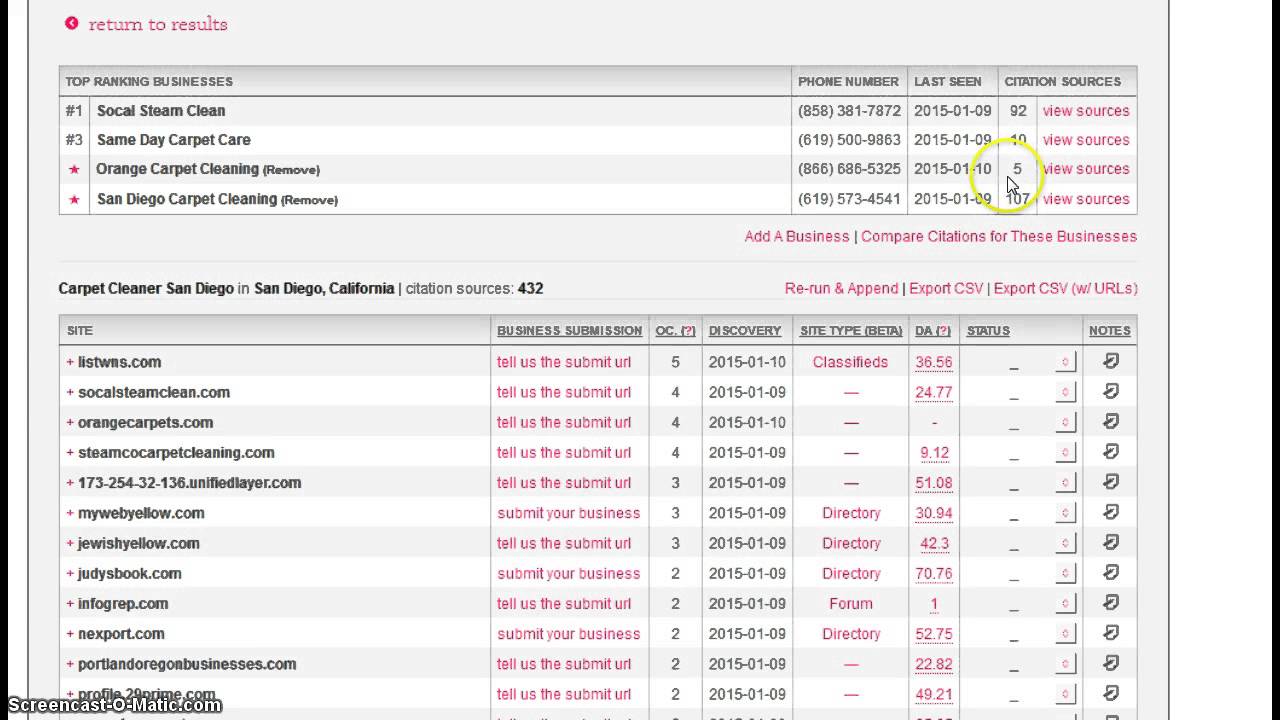Viewport: 1280px width, 720px height.
Task: Open status selector for socalsteamclean.com row
Action: 1065,392
